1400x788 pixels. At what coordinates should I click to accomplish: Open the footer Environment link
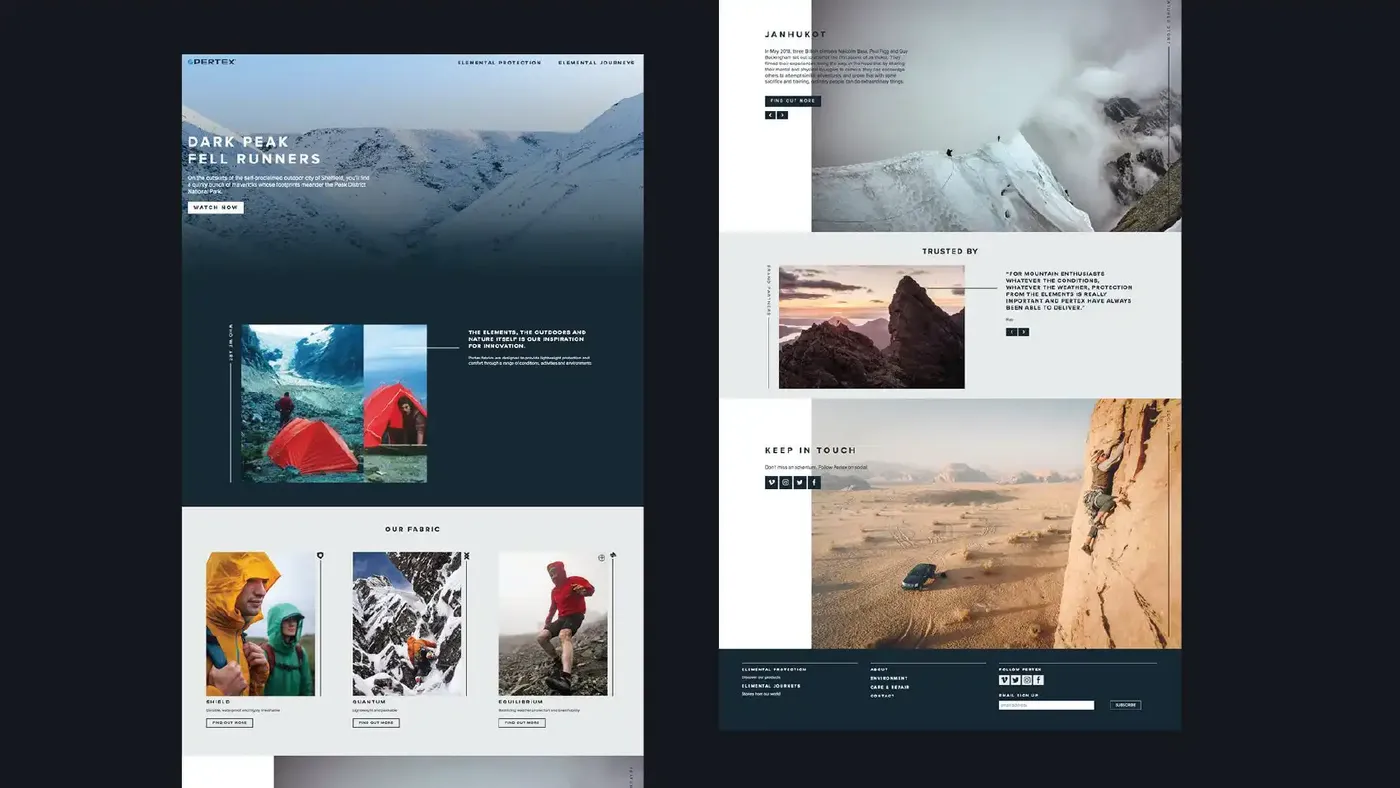tap(889, 678)
